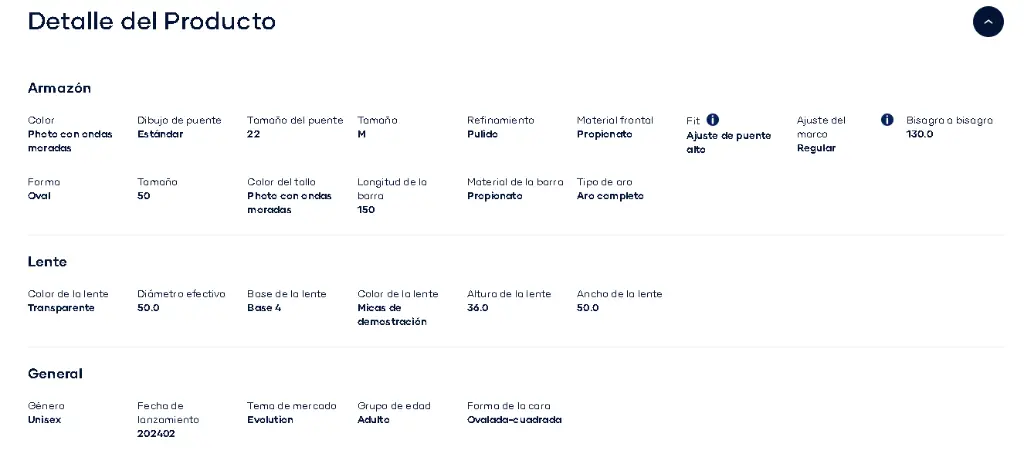Click the Tema de mercado value Evolution

[x=270, y=419]
